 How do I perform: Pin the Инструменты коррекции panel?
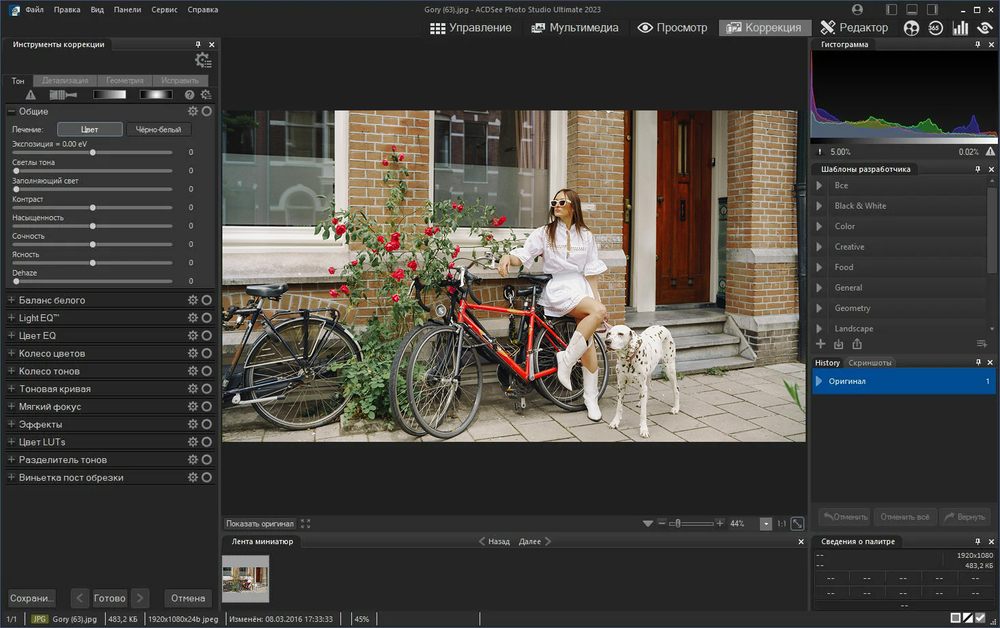(x=197, y=44)
